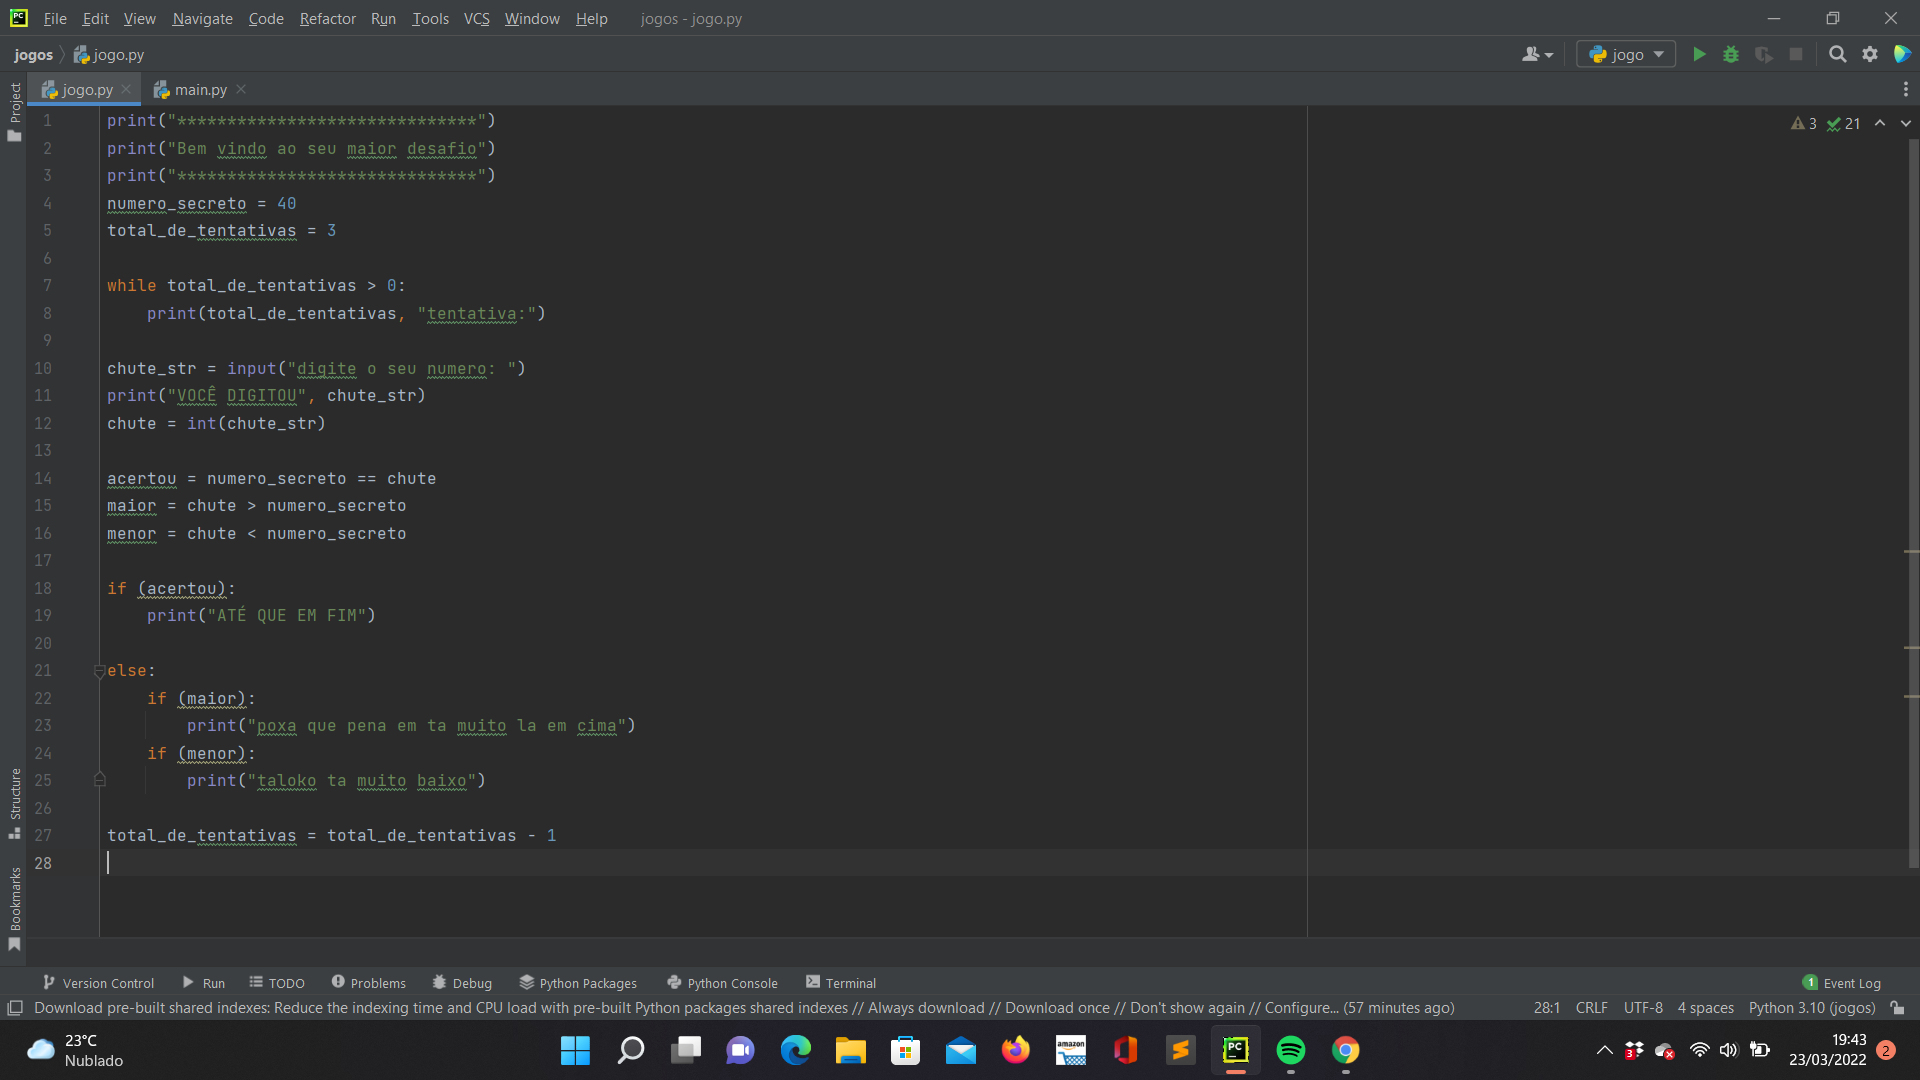Open Google Chrome from the taskbar
Image resolution: width=1920 pixels, height=1080 pixels.
1345,1050
